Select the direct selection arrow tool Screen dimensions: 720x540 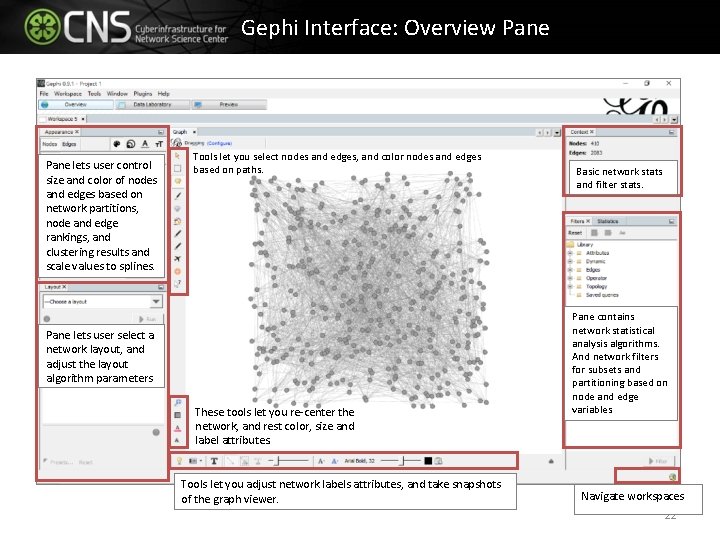pos(178,156)
